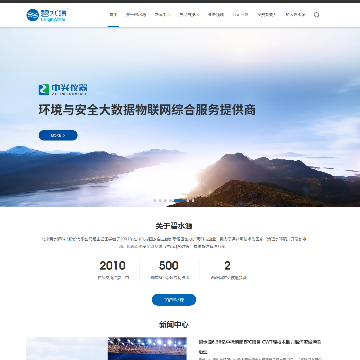Open the last nav item before search icon
Image resolution: width=360 pixels, height=360 pixels.
point(295,15)
